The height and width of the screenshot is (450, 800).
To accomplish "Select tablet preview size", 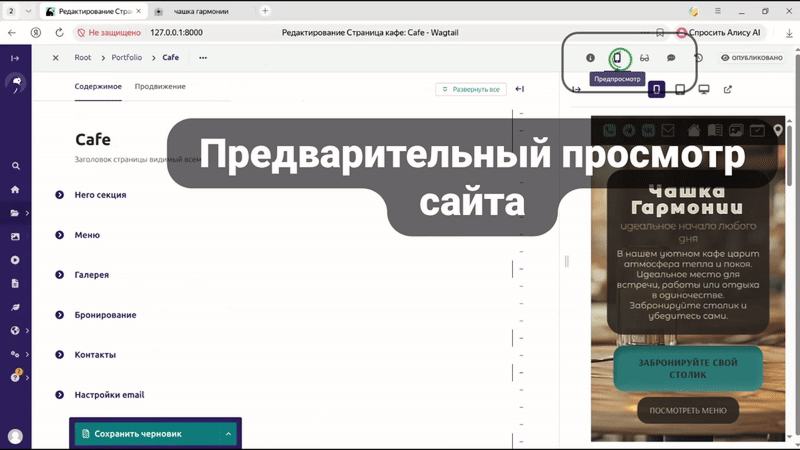I will pos(680,89).
